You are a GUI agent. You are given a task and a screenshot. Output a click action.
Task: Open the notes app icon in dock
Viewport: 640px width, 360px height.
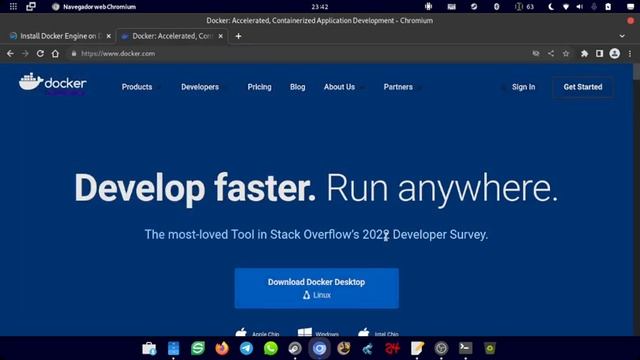pyautogui.click(x=417, y=348)
